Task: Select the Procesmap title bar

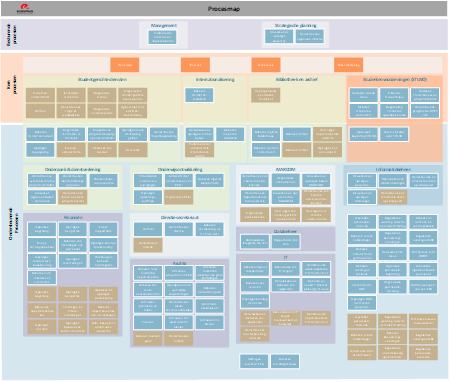Action: click(224, 9)
